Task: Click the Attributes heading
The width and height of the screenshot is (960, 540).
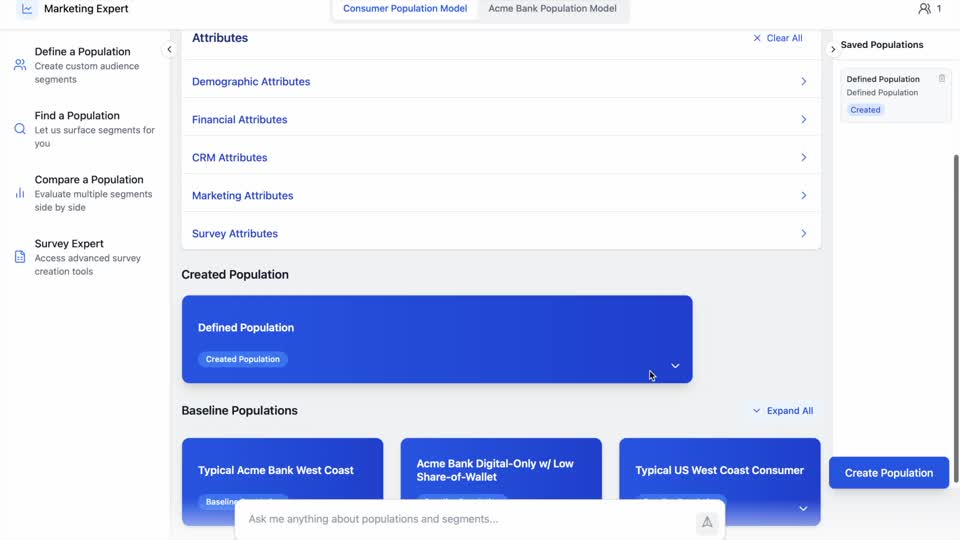Action: [x=220, y=38]
